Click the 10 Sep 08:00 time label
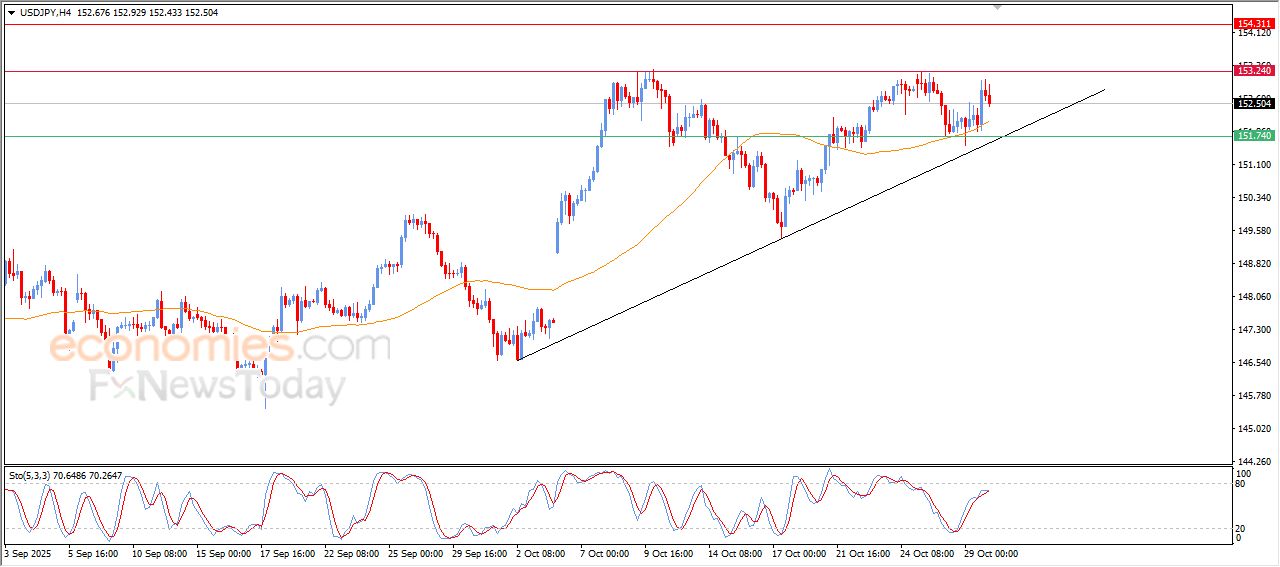 pos(158,553)
